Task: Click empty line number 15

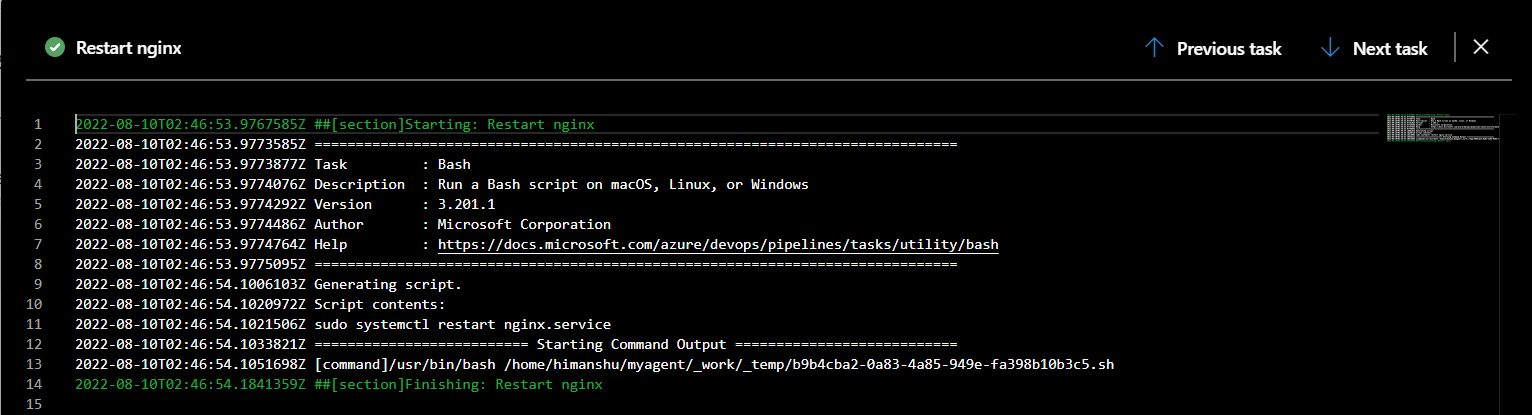Action: [x=38, y=405]
